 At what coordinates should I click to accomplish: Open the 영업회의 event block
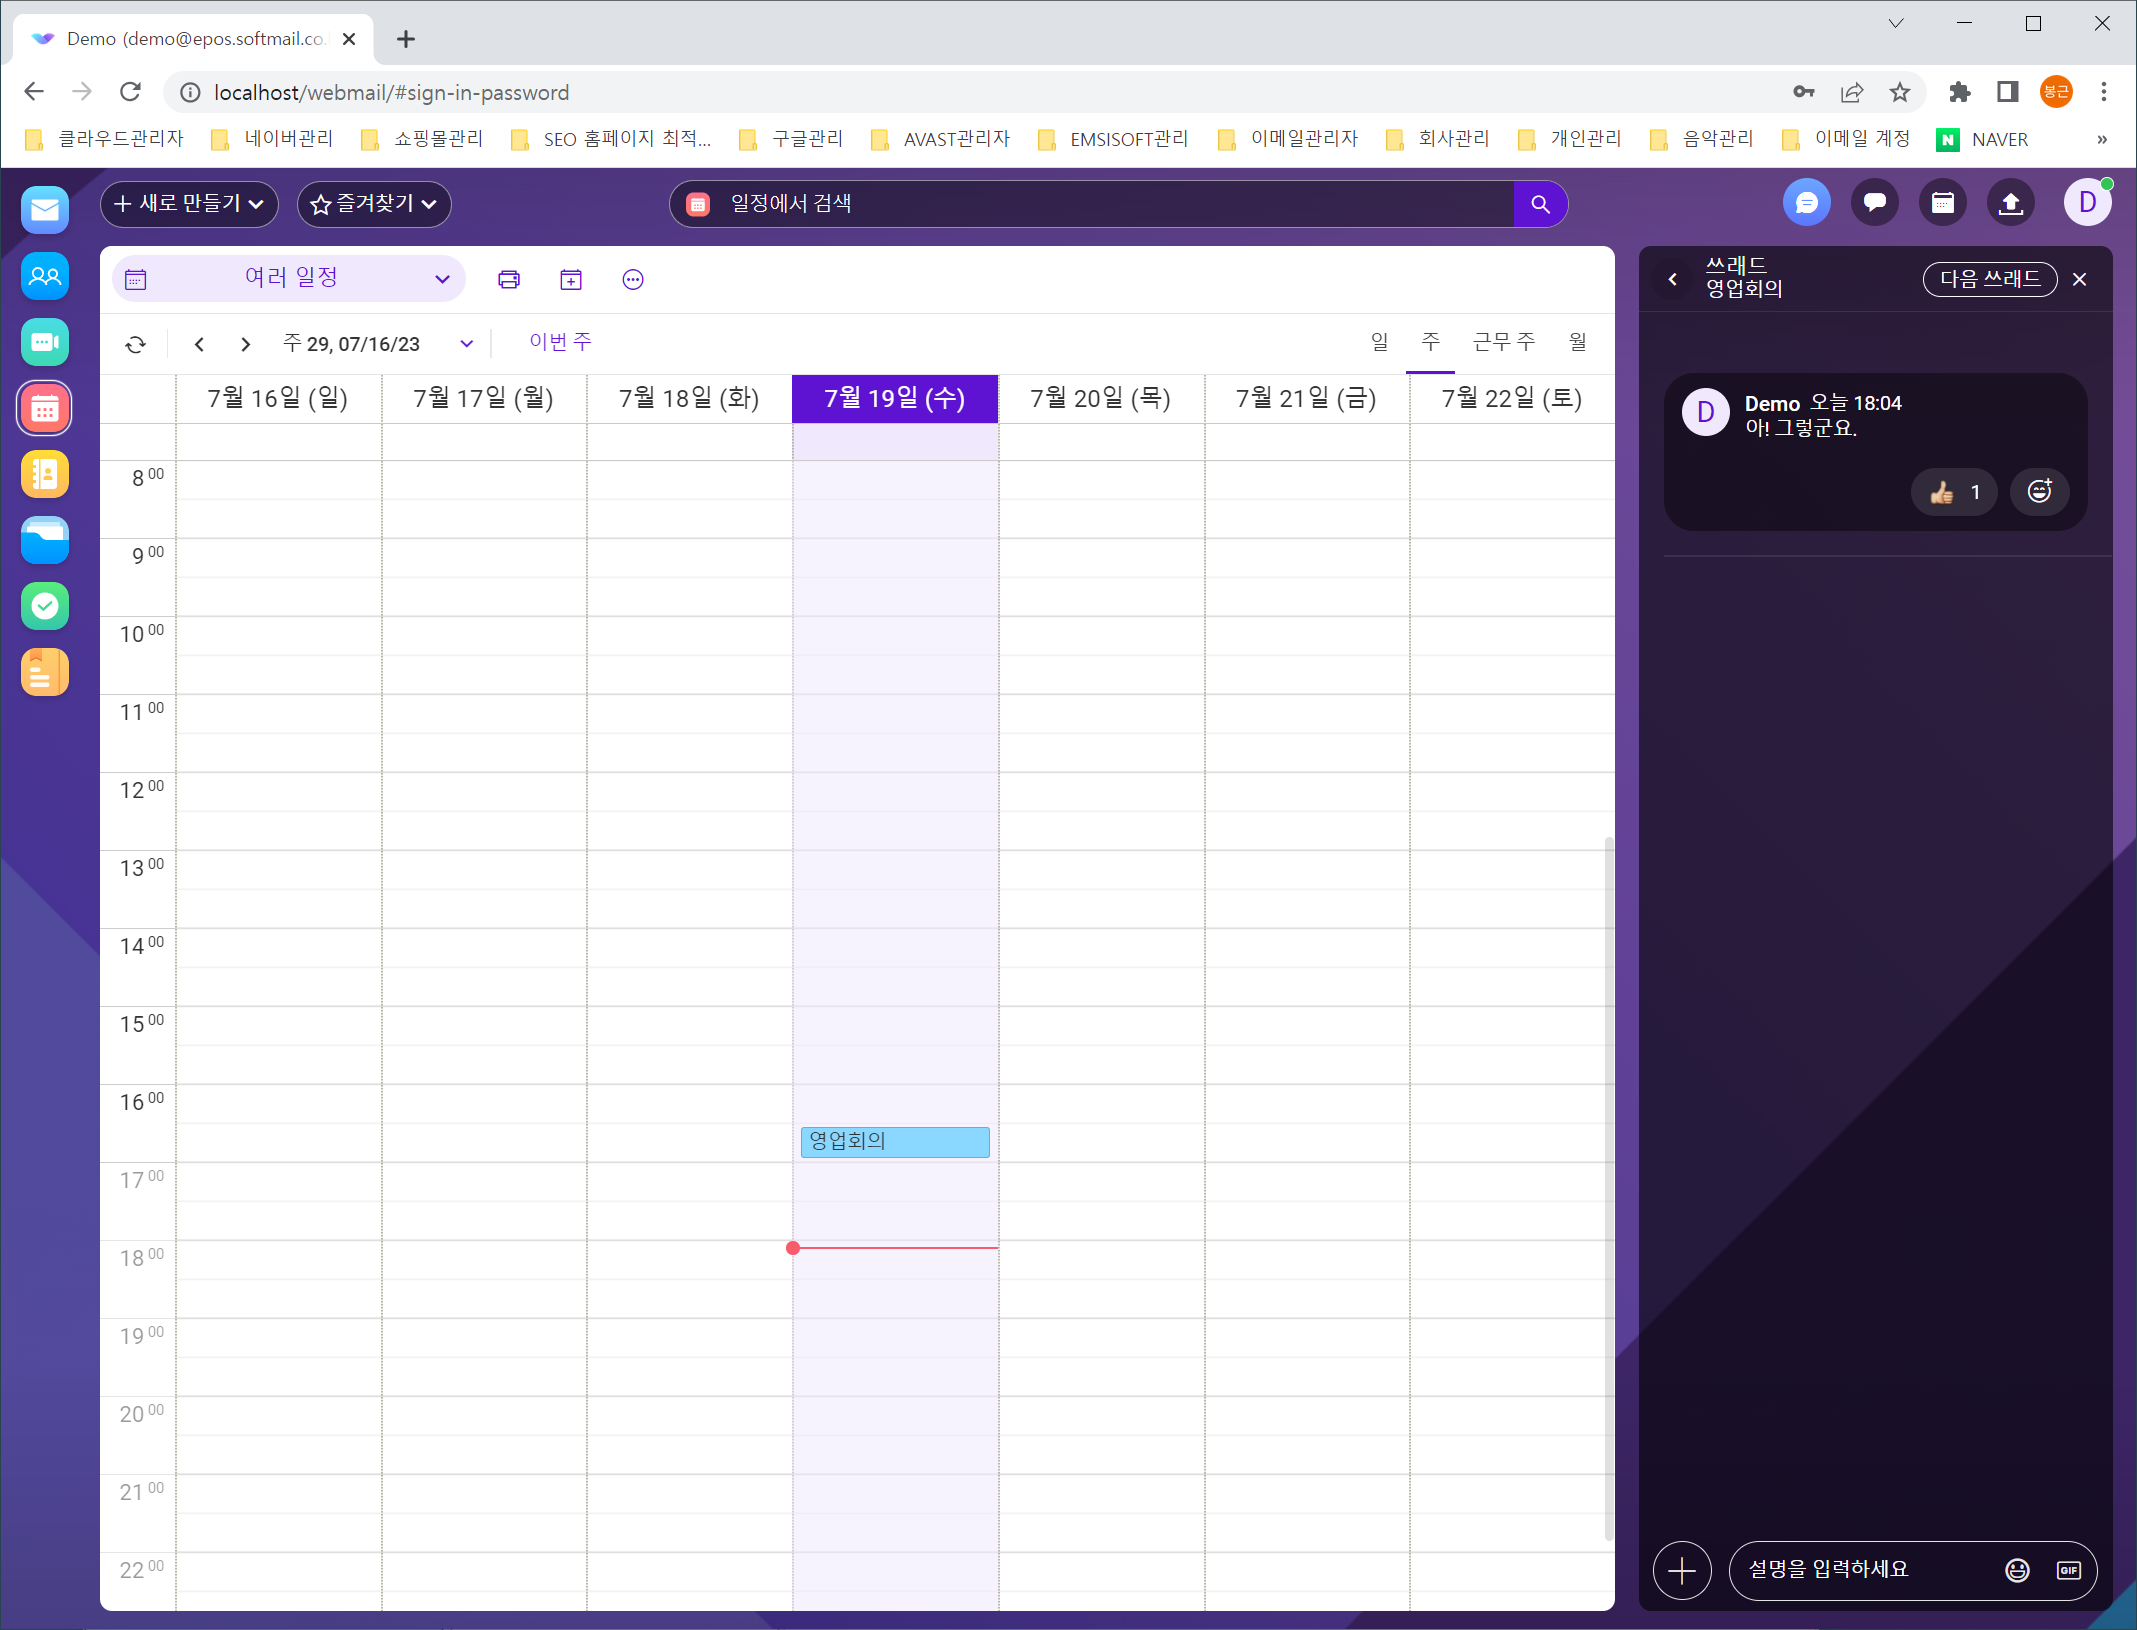[894, 1142]
